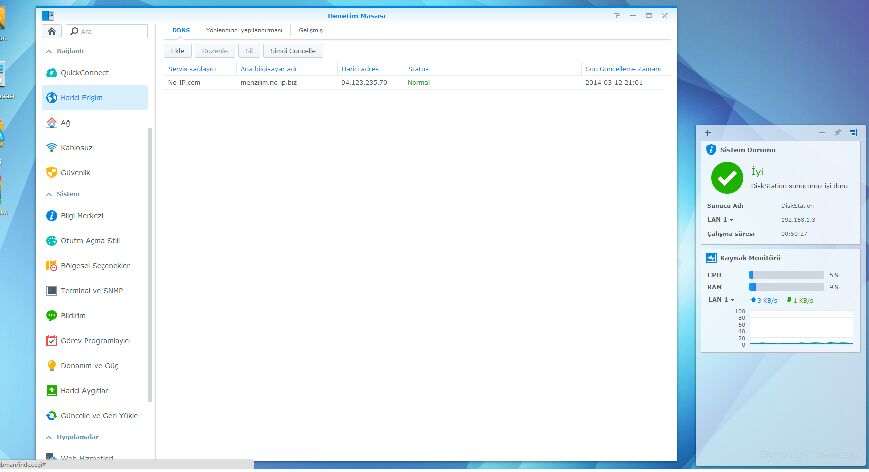
Task: Switch to Yönlendirici Yapılandırması tab
Action: pos(244,31)
